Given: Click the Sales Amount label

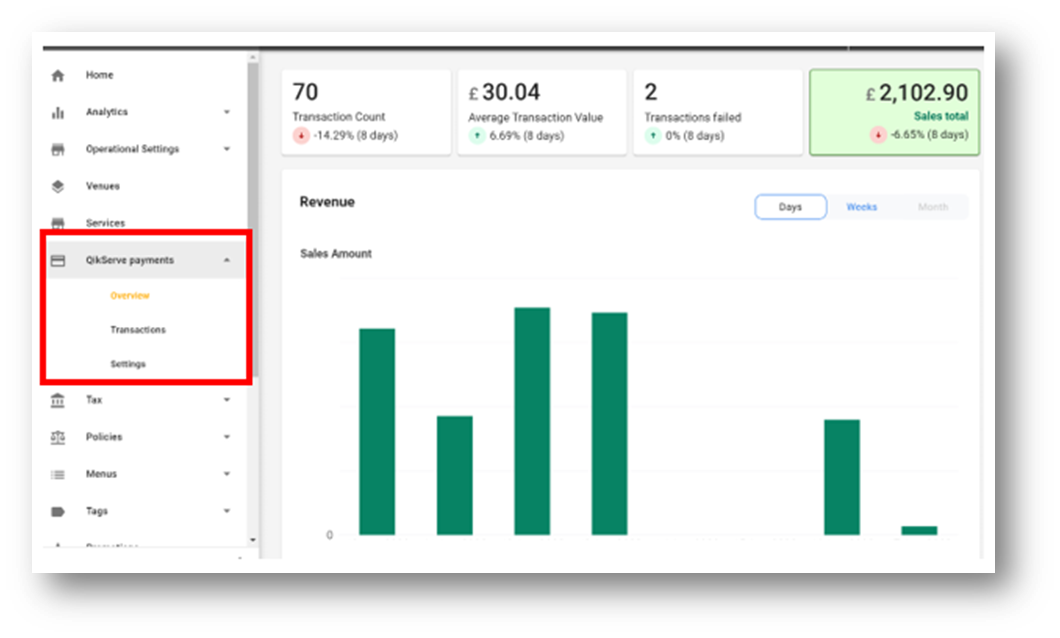Looking at the screenshot, I should [336, 253].
